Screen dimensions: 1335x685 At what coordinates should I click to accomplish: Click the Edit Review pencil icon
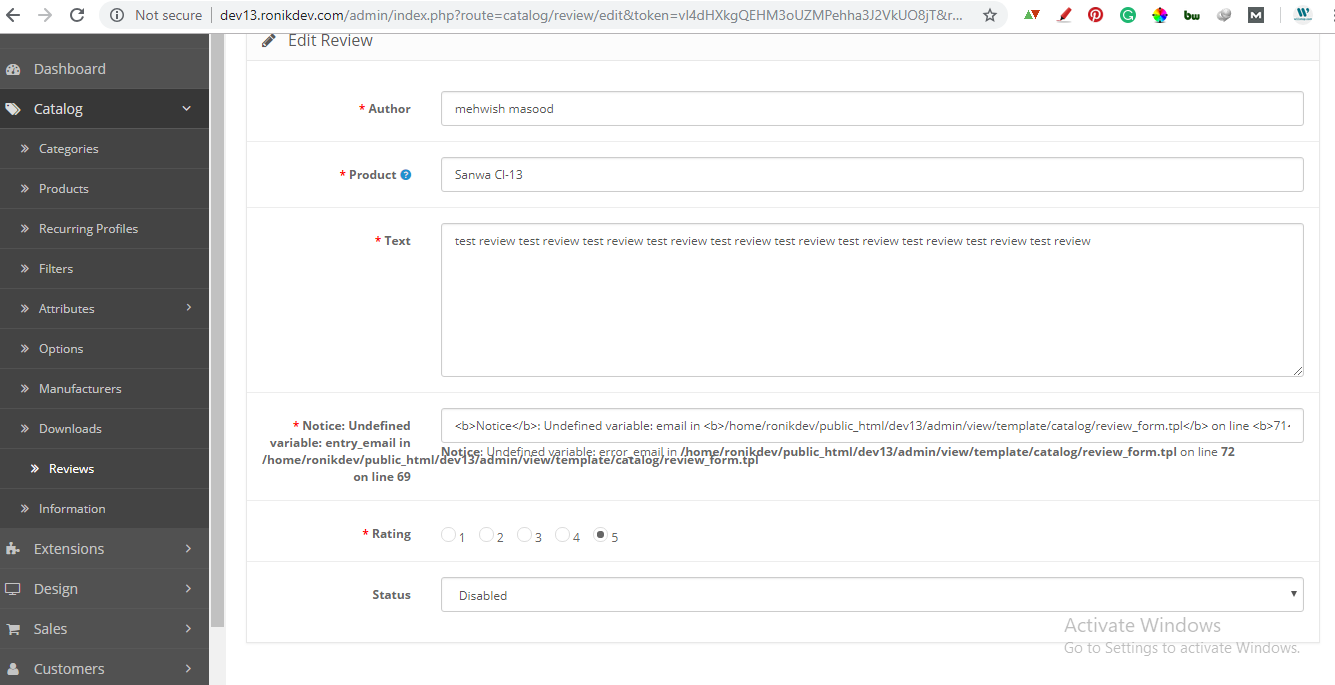[269, 41]
